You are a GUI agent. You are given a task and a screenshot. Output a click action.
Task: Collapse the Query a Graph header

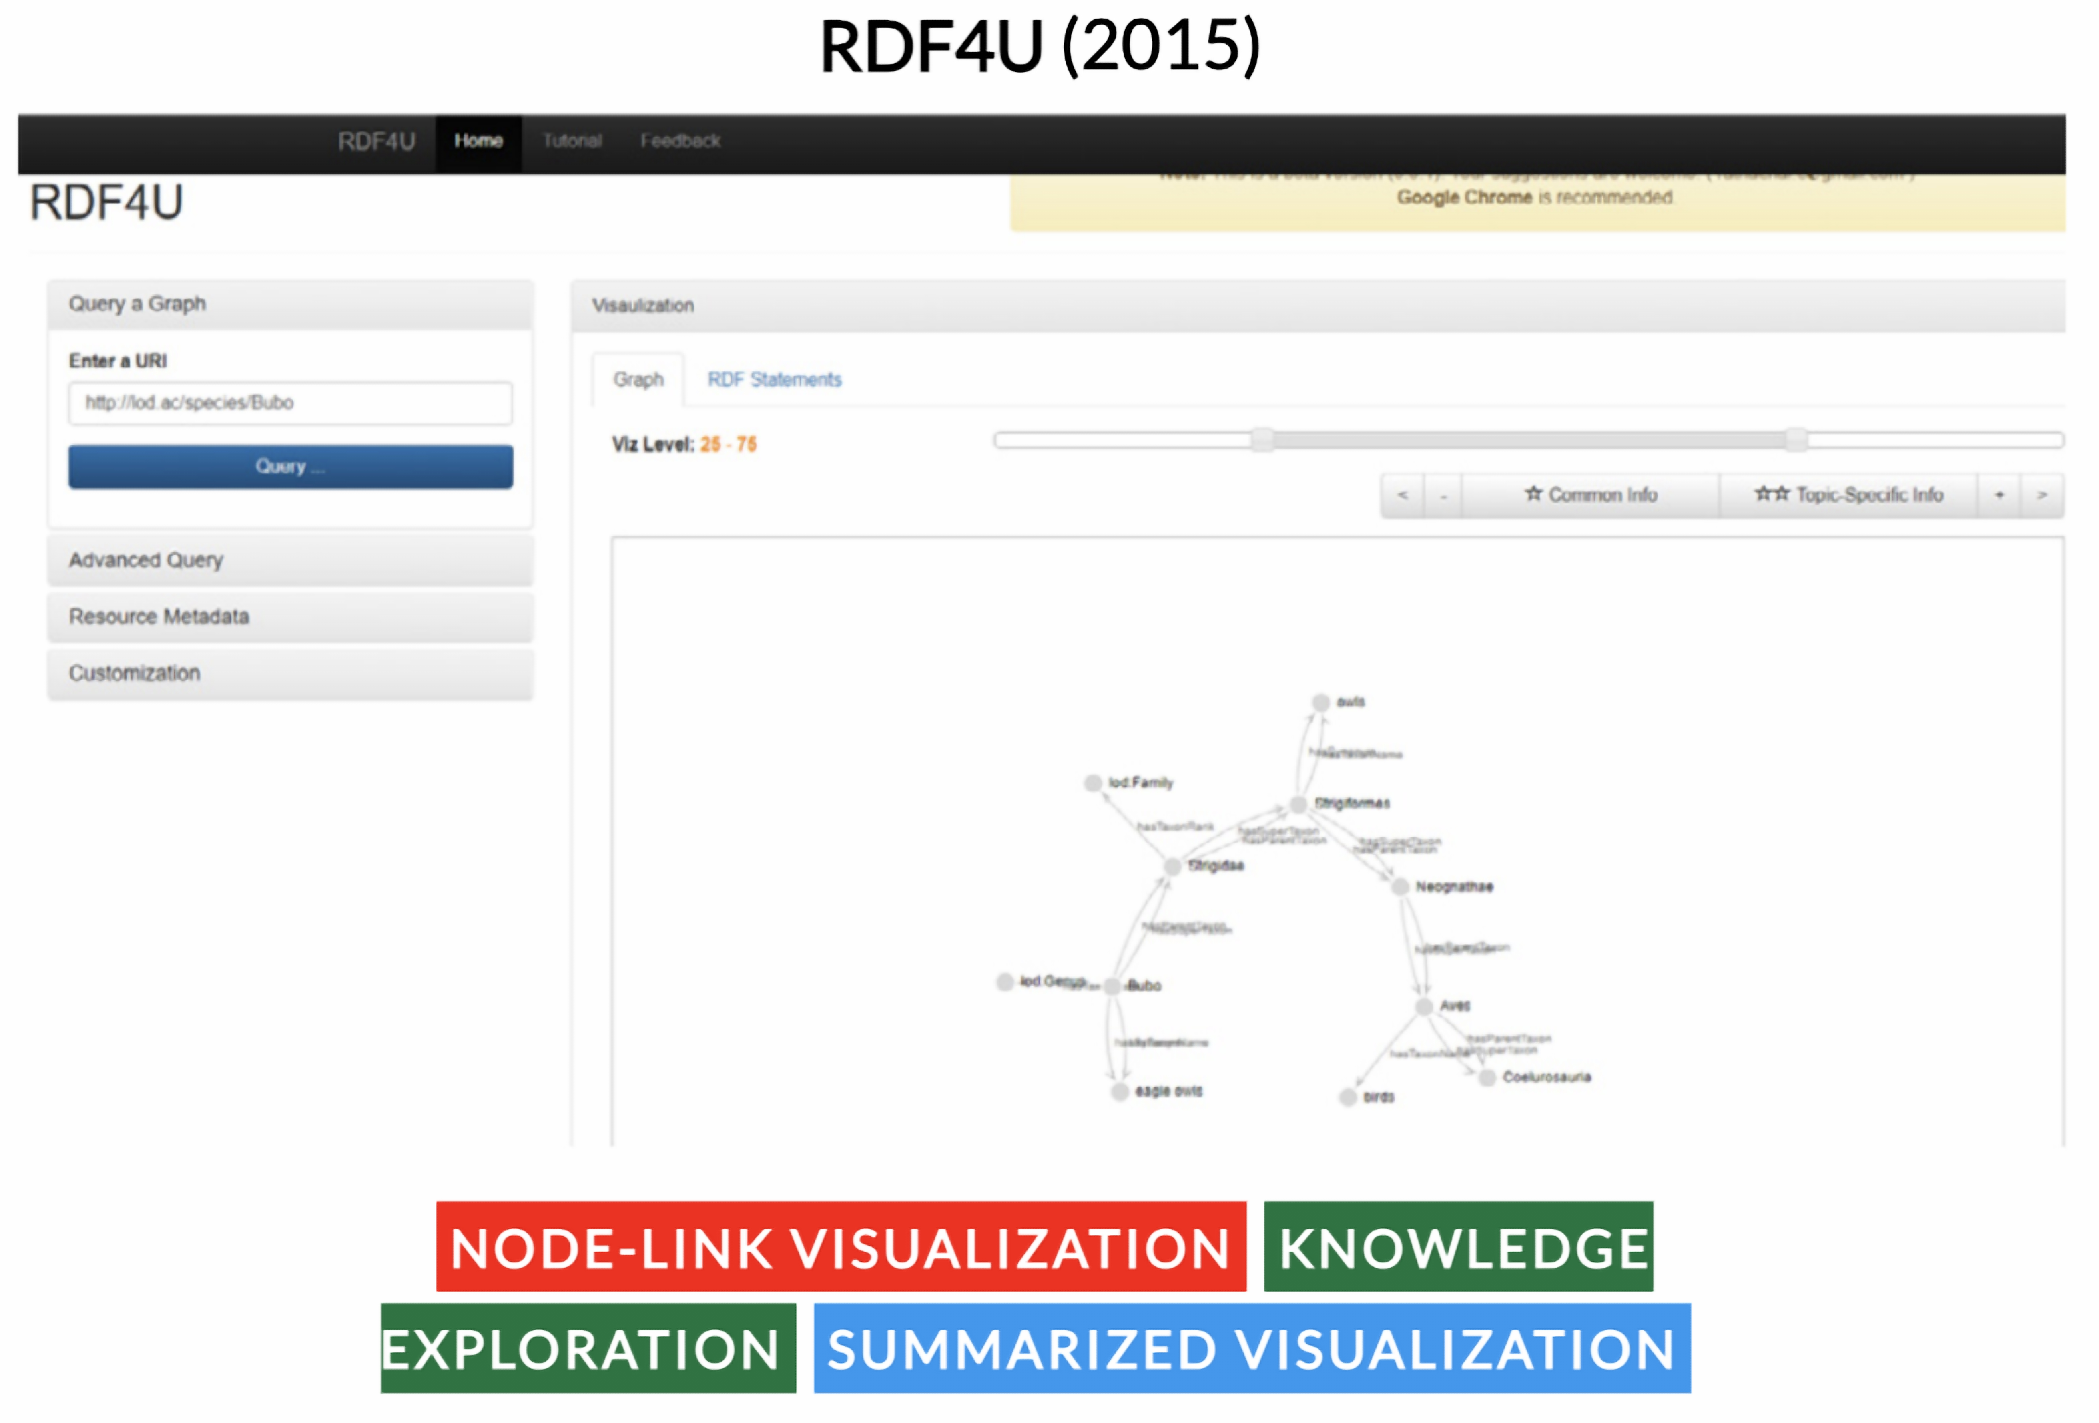pos(290,304)
